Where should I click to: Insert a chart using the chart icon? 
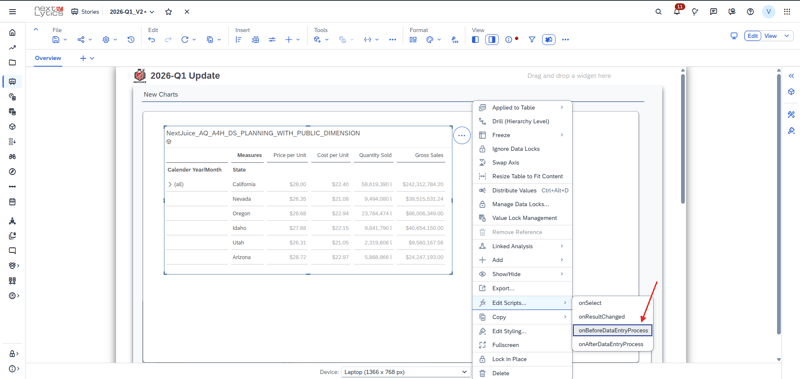[239, 39]
